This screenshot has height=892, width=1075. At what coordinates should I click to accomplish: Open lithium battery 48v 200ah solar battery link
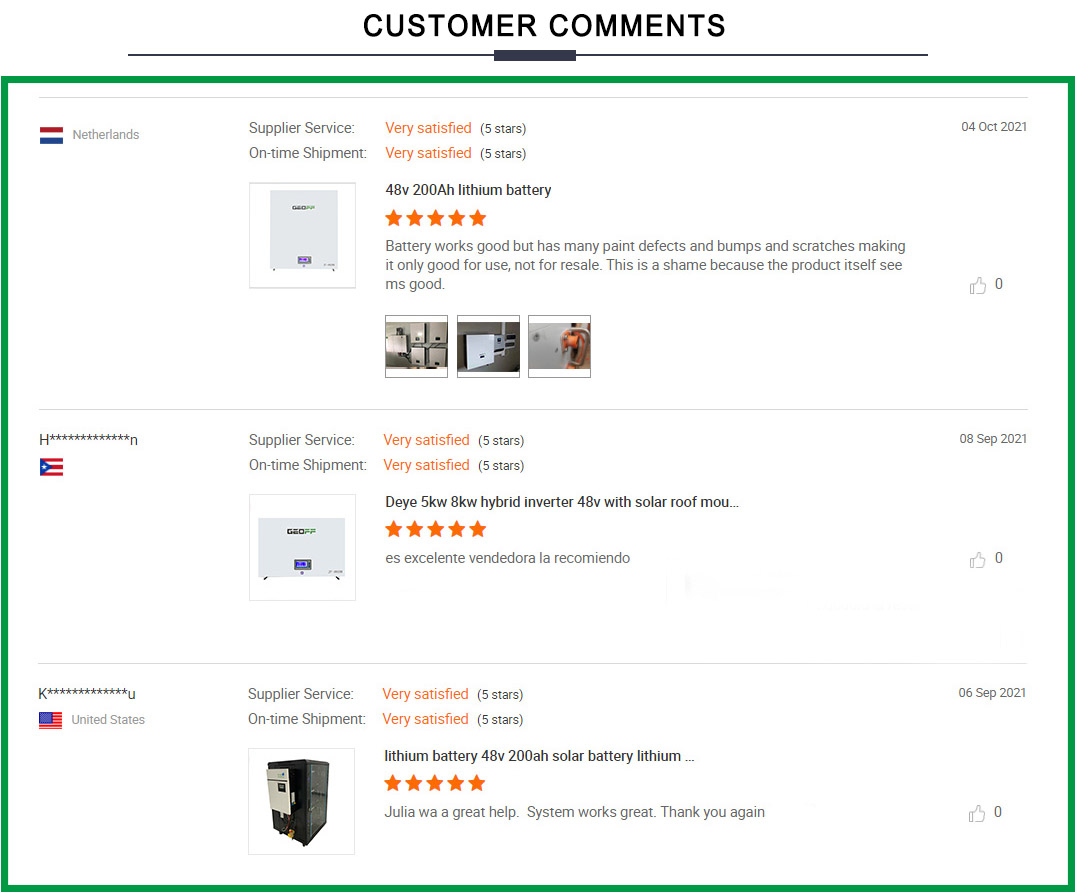[539, 756]
